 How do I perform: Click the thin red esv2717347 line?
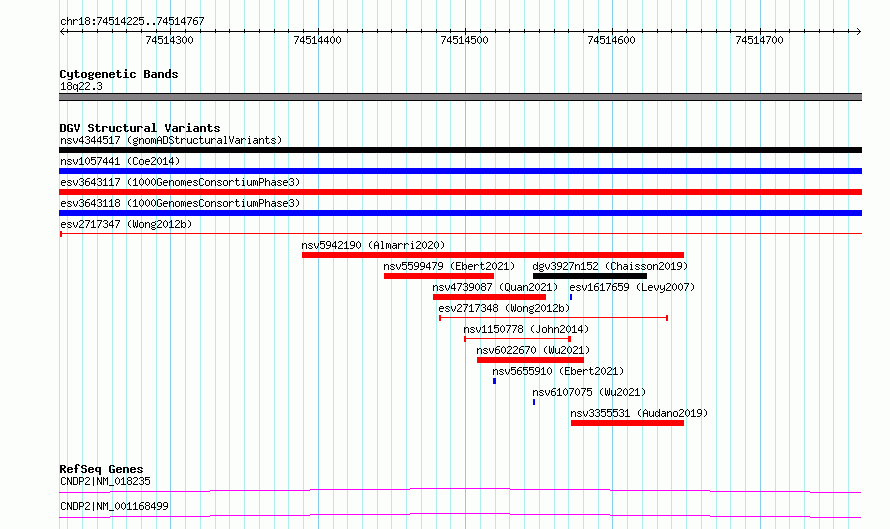(x=460, y=234)
